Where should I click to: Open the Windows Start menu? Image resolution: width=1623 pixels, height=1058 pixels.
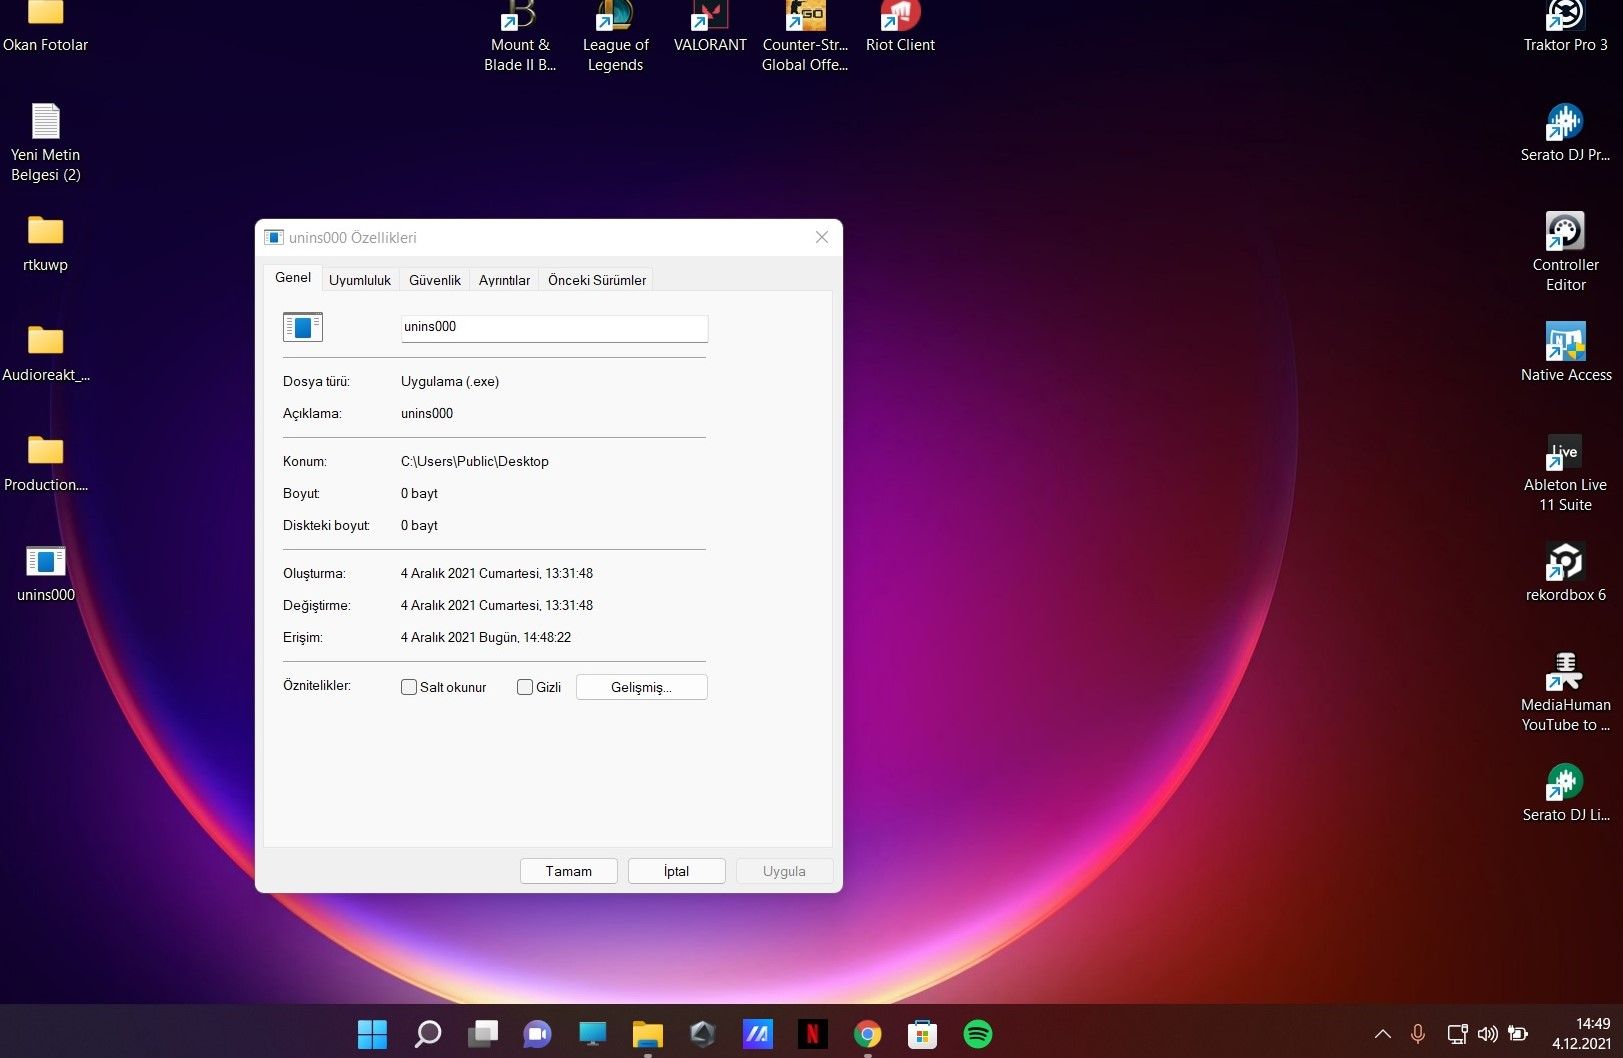click(x=372, y=1034)
